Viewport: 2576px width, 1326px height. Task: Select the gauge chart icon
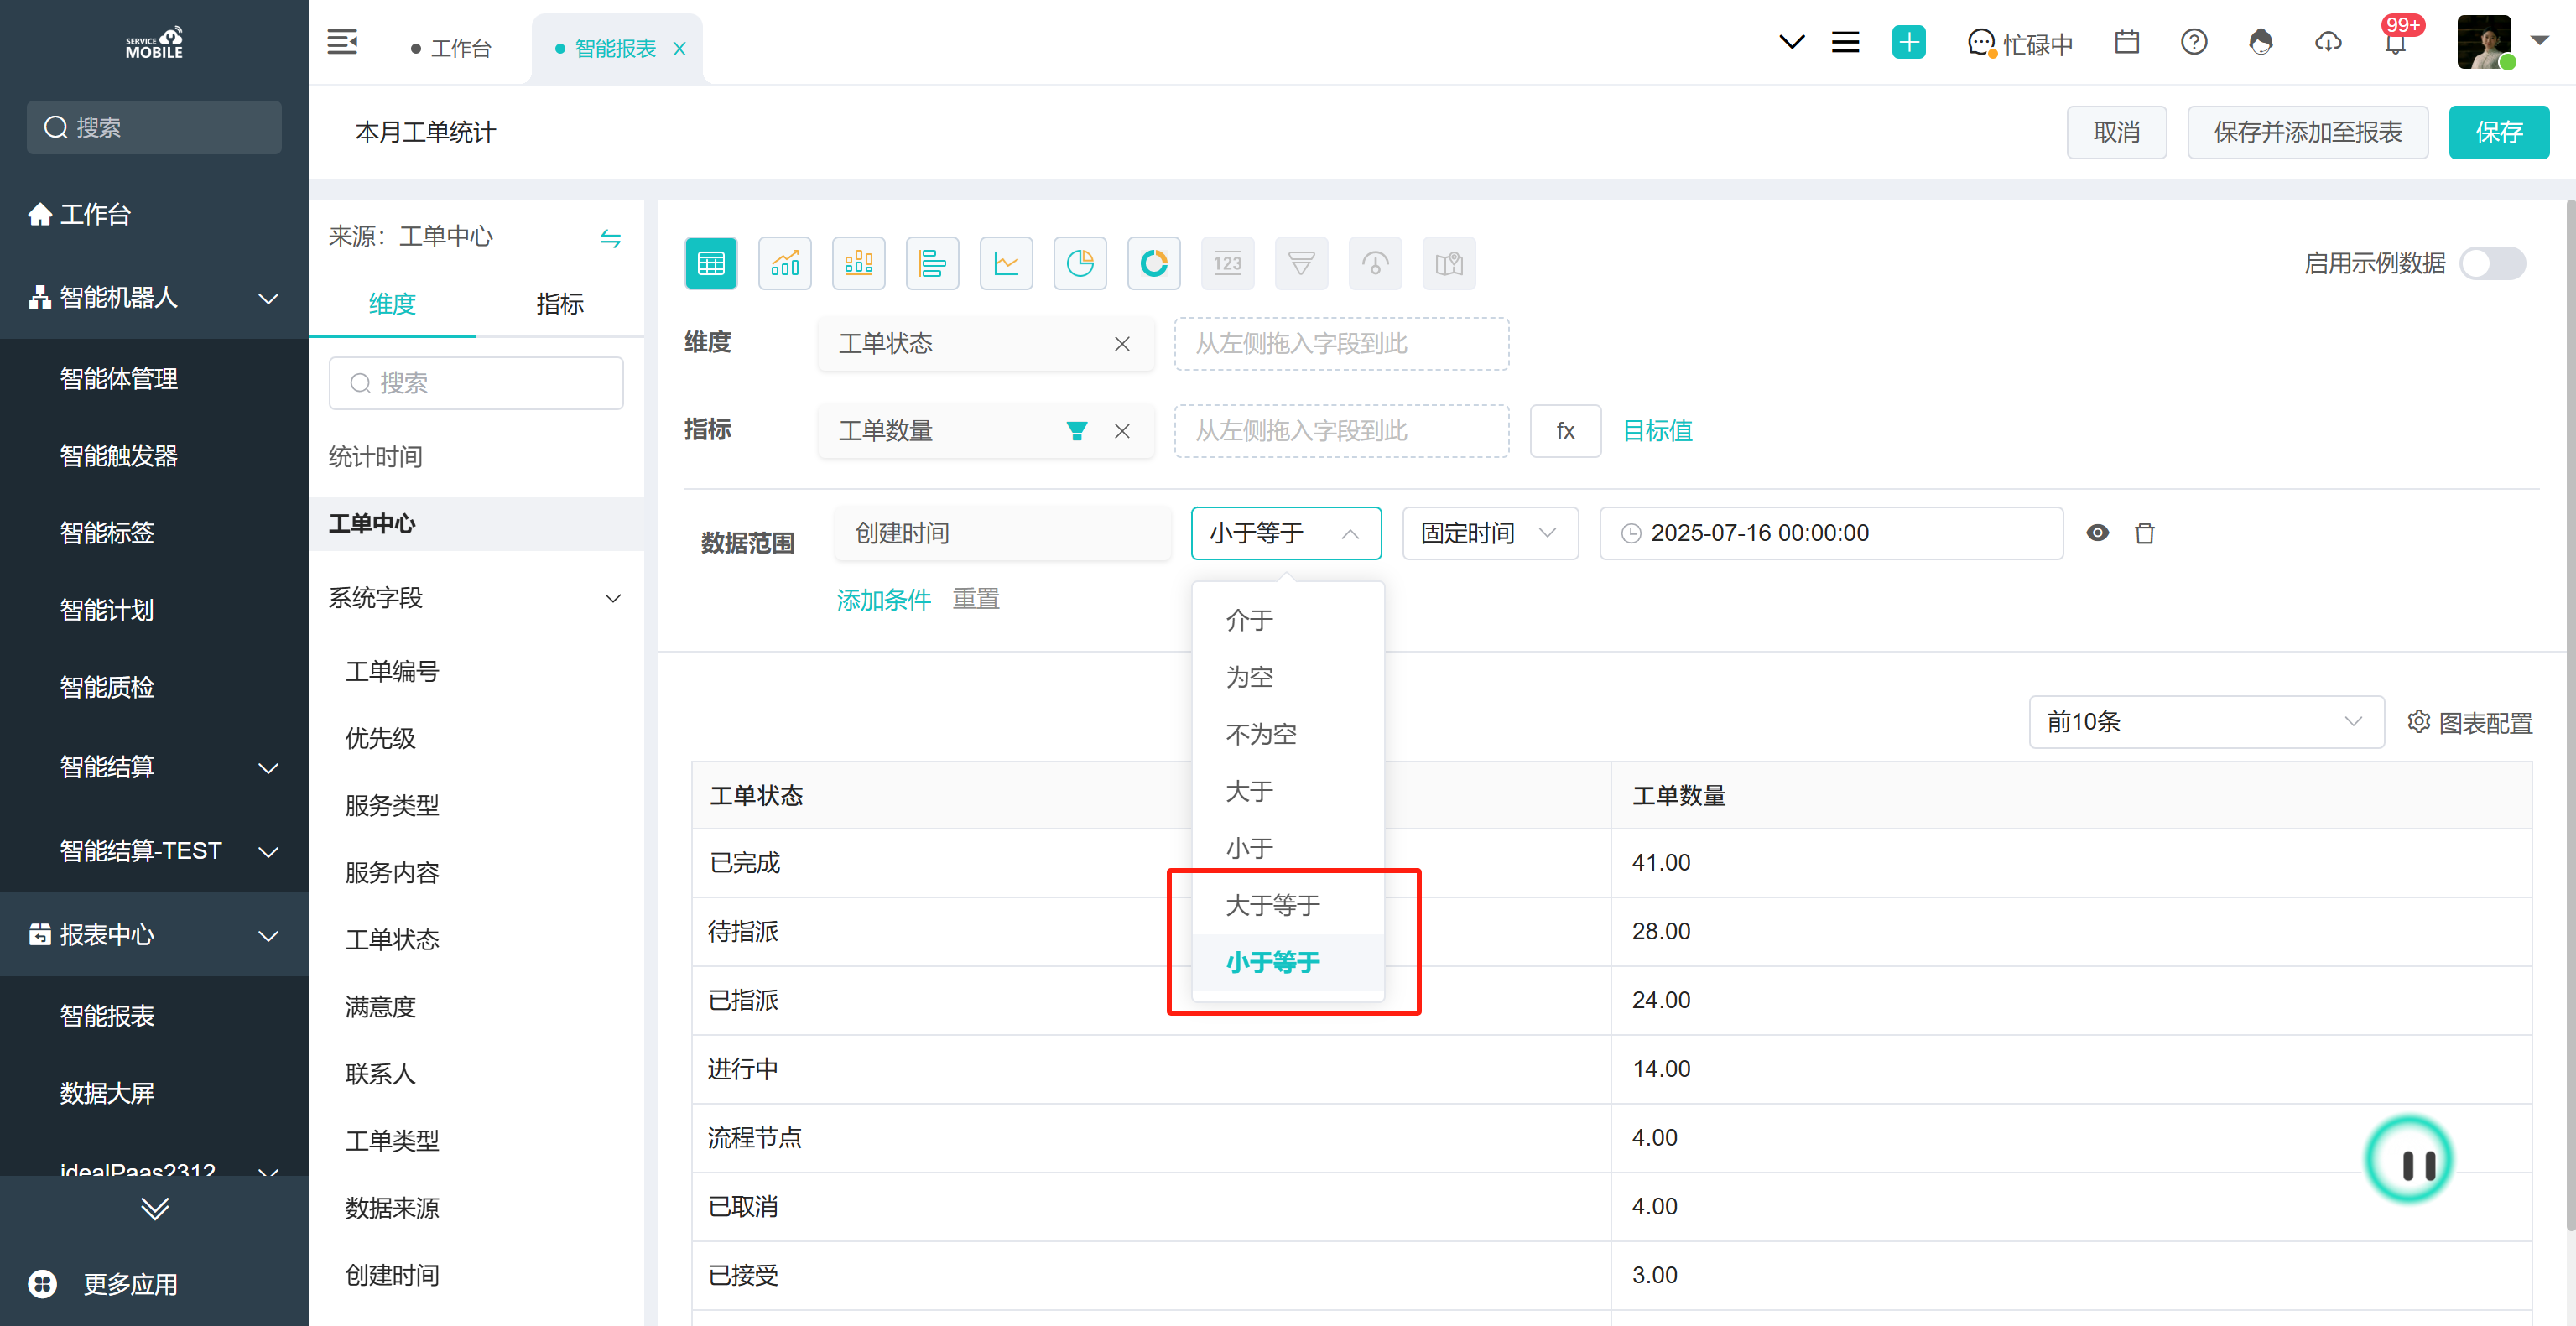(x=1375, y=263)
